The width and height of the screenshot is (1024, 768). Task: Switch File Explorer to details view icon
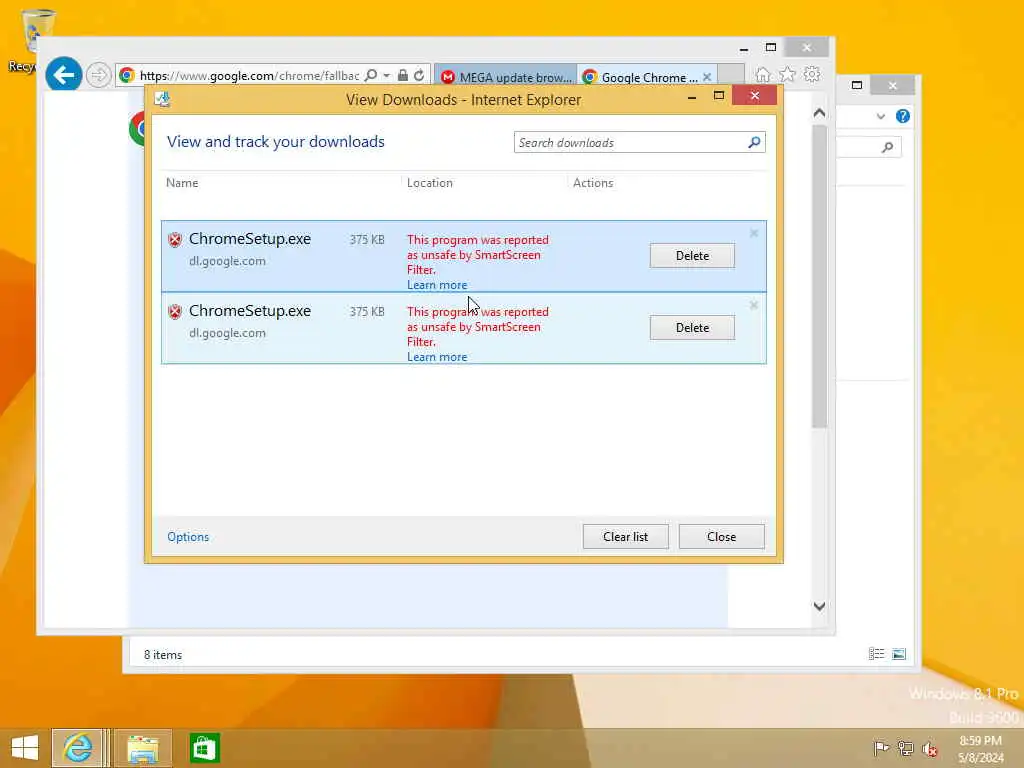point(876,654)
